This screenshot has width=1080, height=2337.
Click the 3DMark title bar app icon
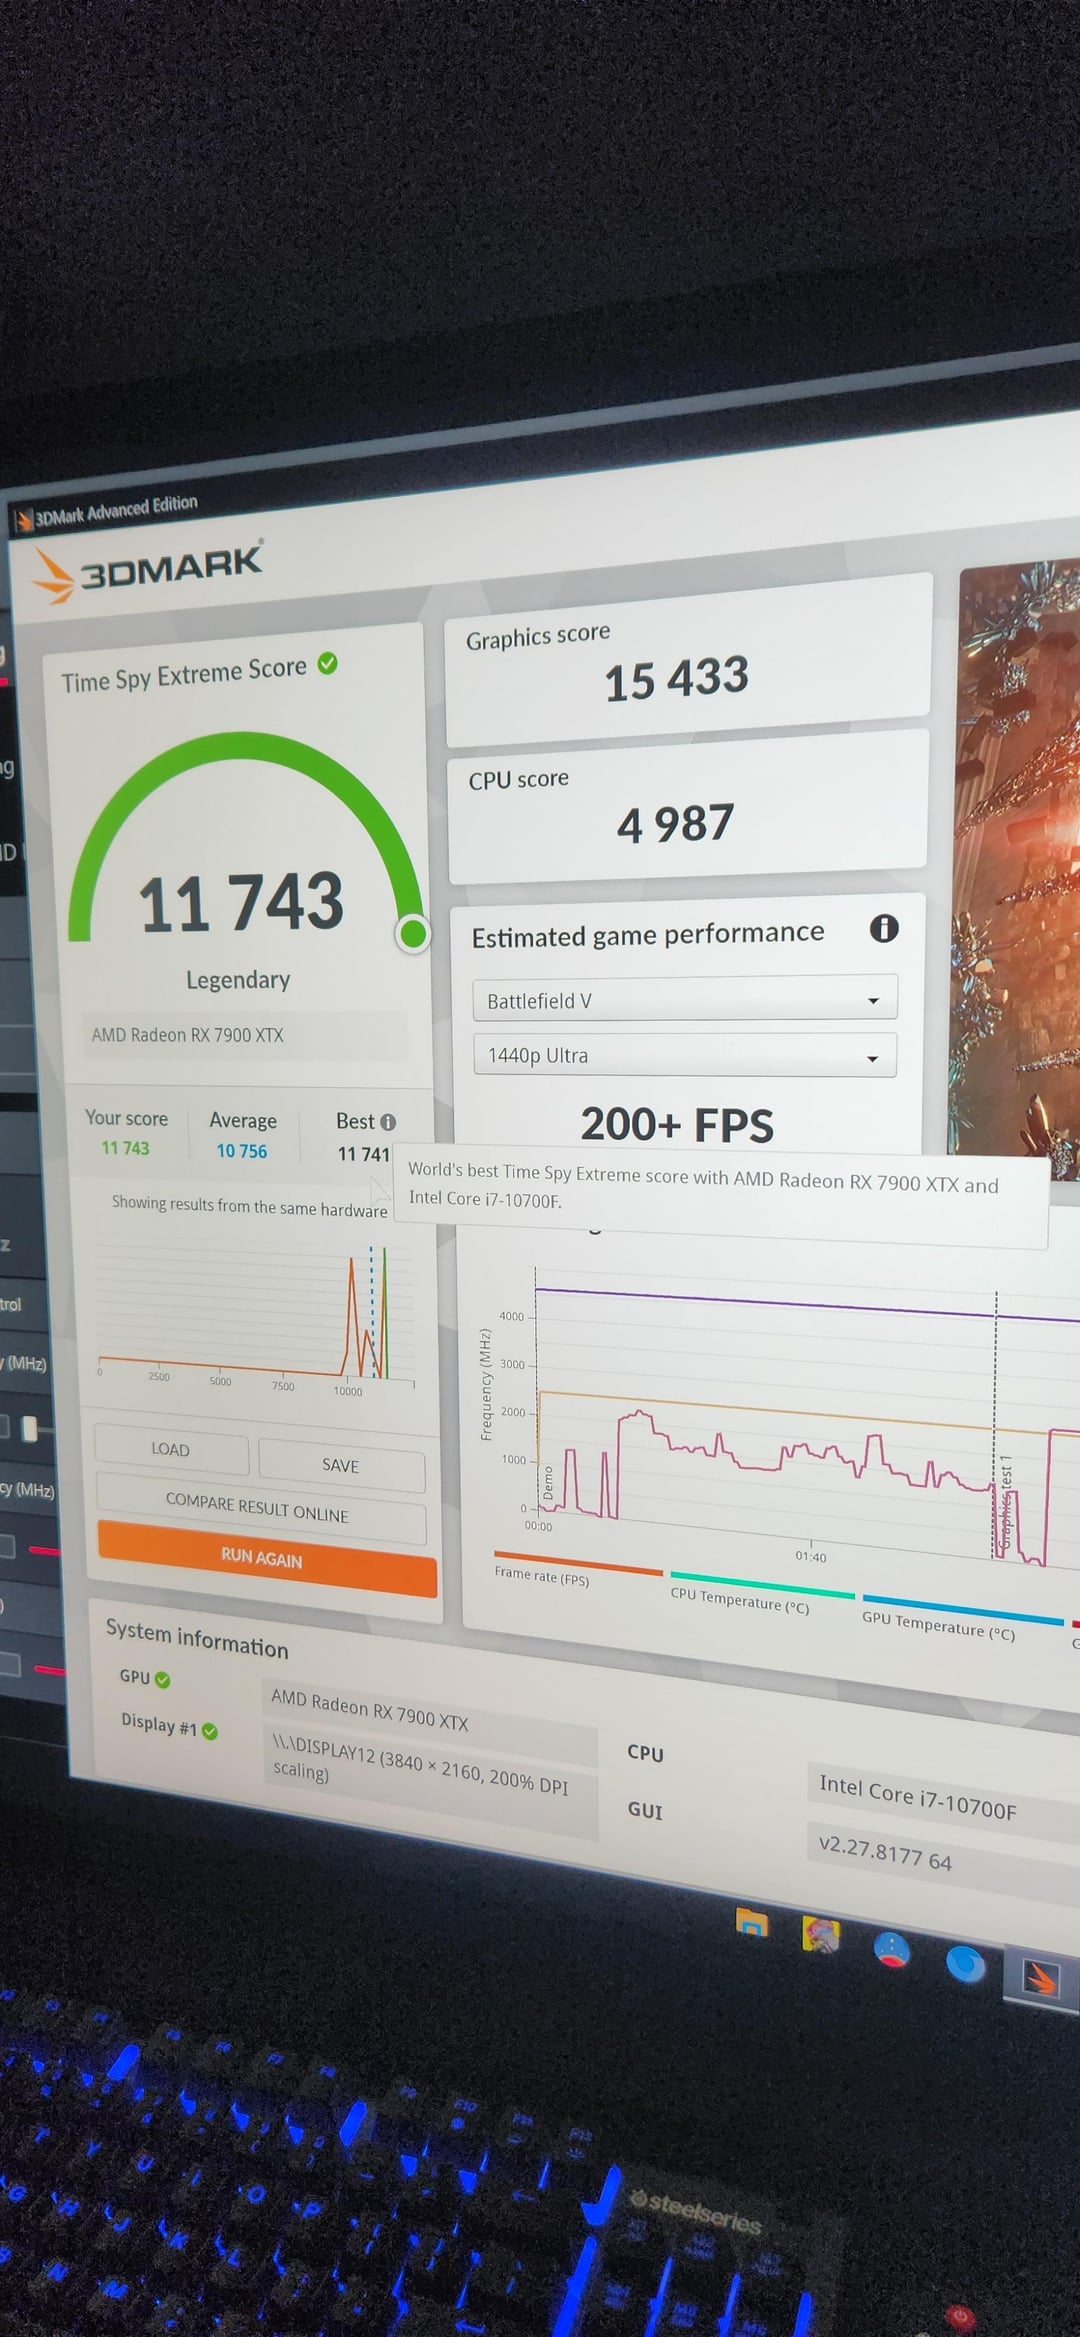click(24, 521)
